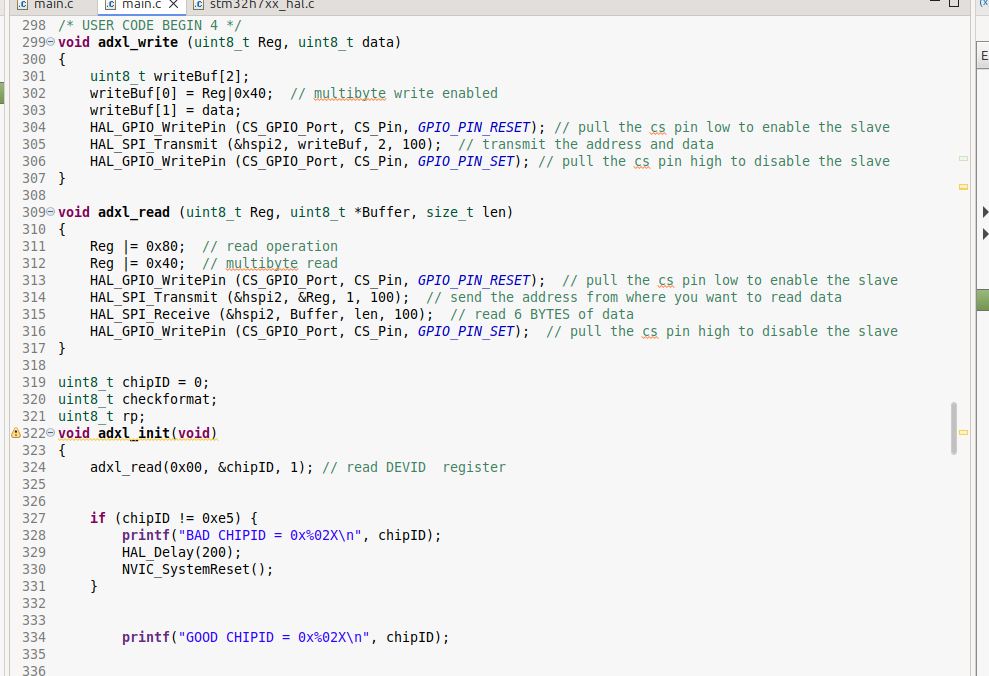Click the "multibyte write enabled" comment
This screenshot has height=676, width=989.
click(394, 93)
